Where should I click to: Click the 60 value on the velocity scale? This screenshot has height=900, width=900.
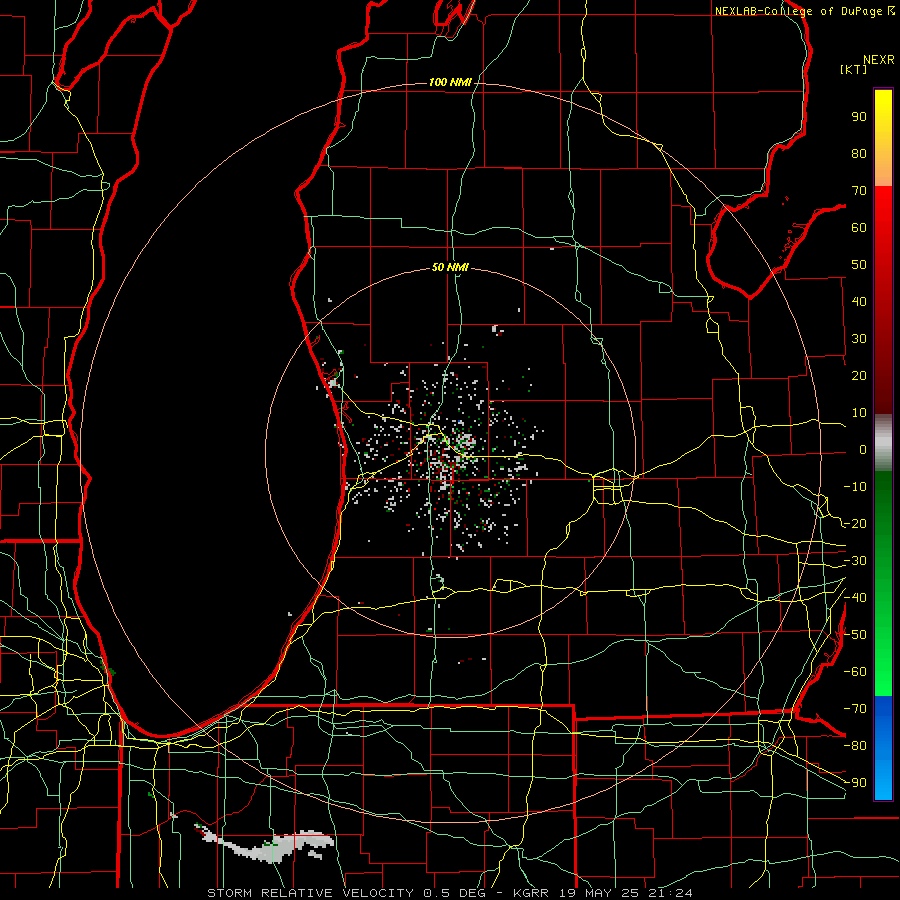pyautogui.click(x=859, y=228)
